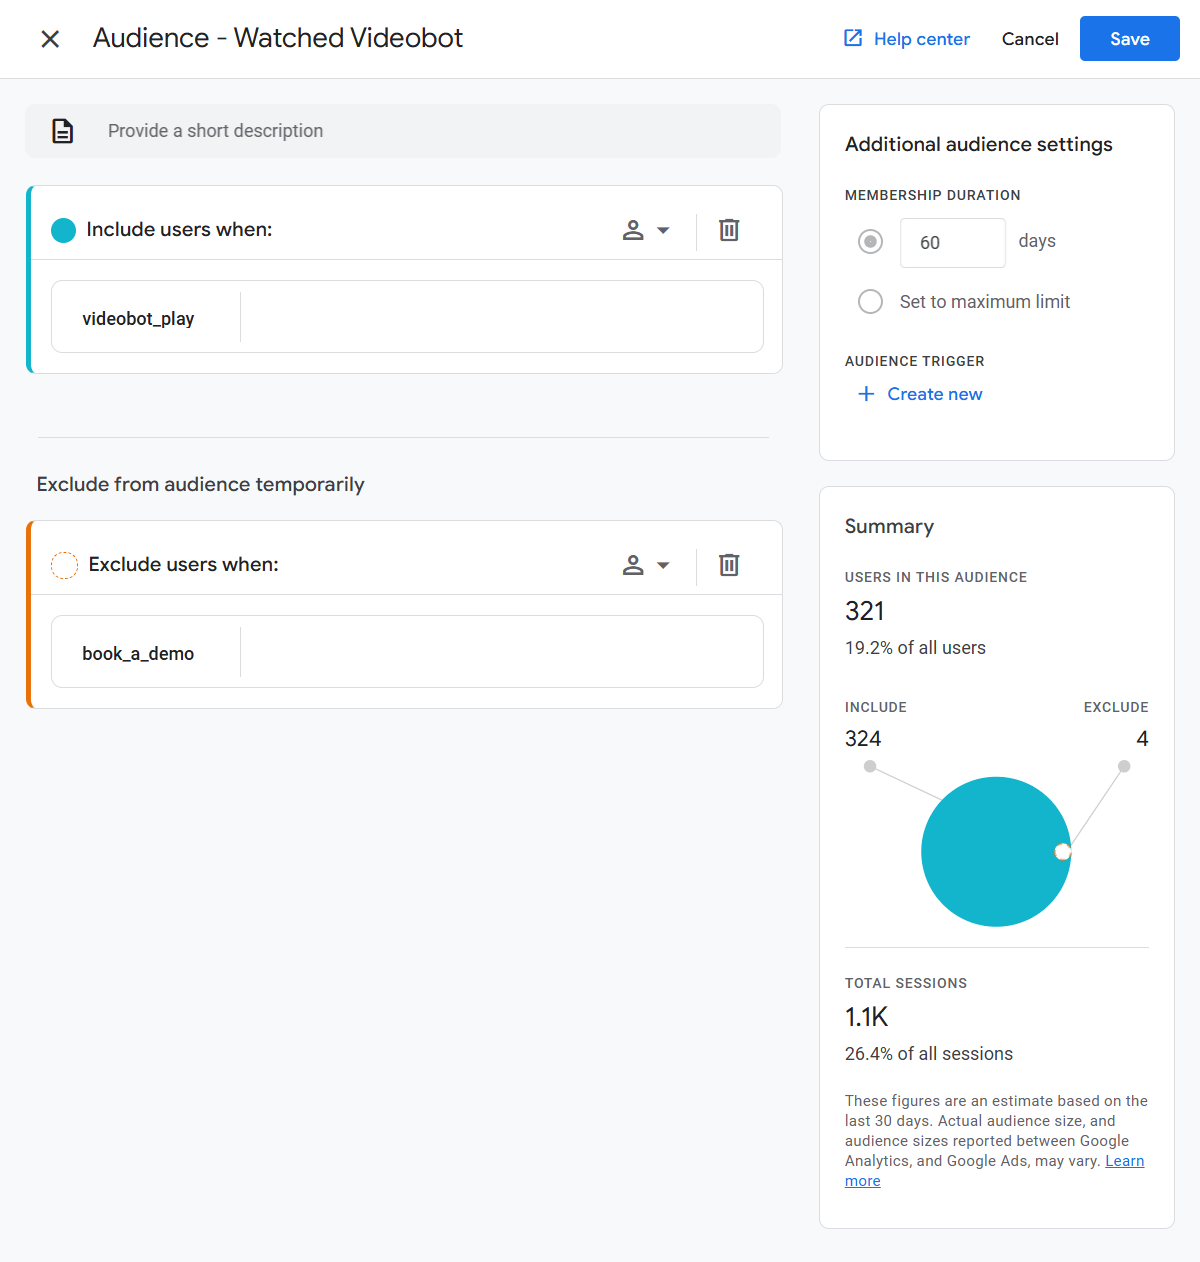Click the book_a_demo event condition
Screen dimensions: 1200x1262
pyautogui.click(x=138, y=653)
